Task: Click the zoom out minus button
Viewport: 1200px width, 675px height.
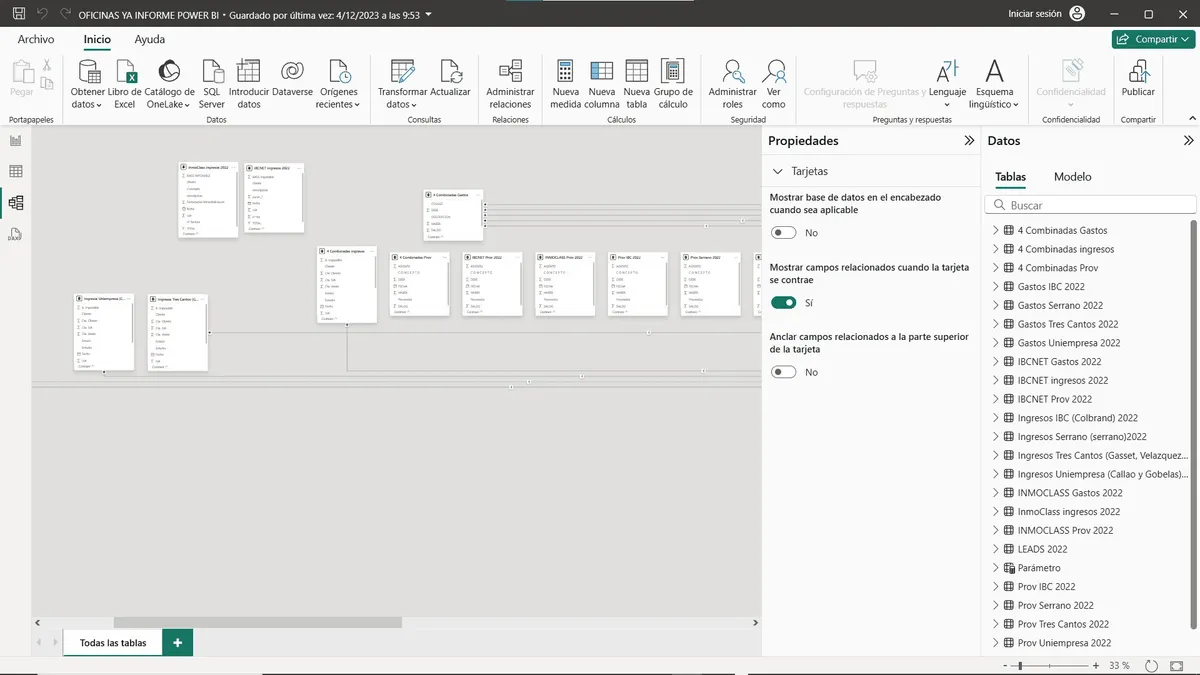Action: coord(1005,665)
